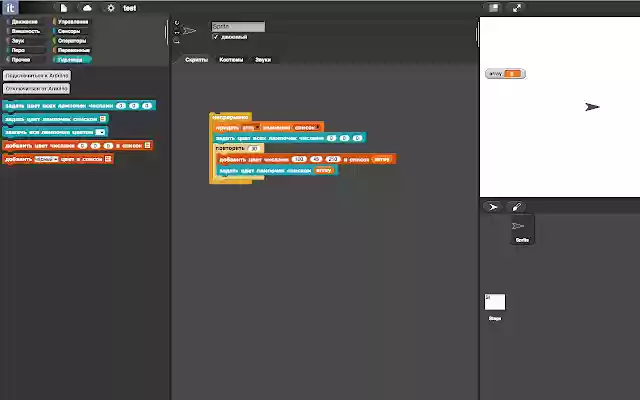The width and height of the screenshot is (640, 400).
Task: Switch to the Костюмы tab
Action: (231, 60)
